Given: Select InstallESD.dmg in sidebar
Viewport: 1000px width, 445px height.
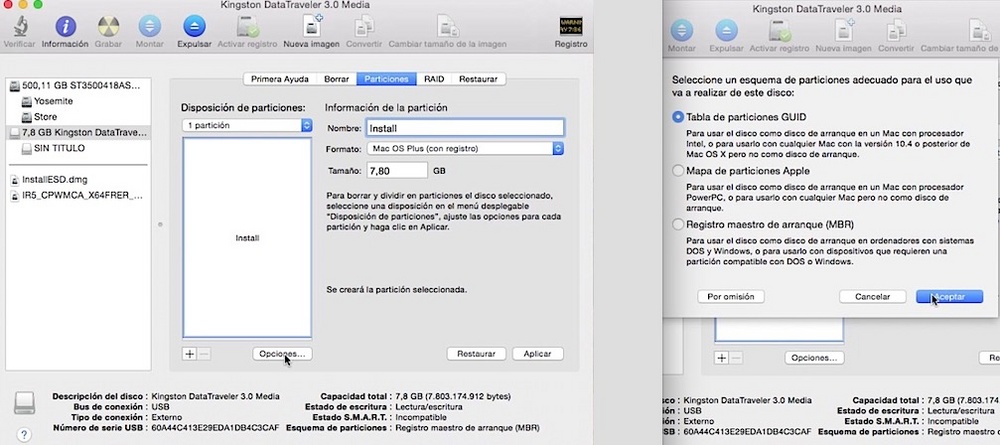Looking at the screenshot, I should click(x=78, y=180).
